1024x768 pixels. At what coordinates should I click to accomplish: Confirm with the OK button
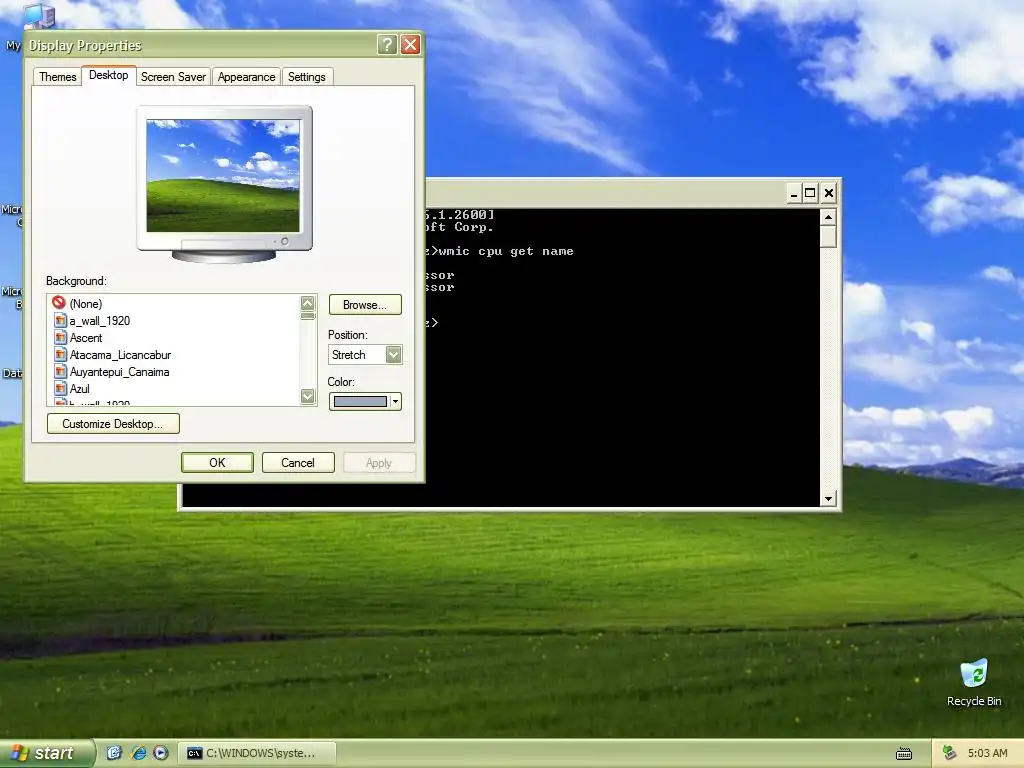coord(217,462)
